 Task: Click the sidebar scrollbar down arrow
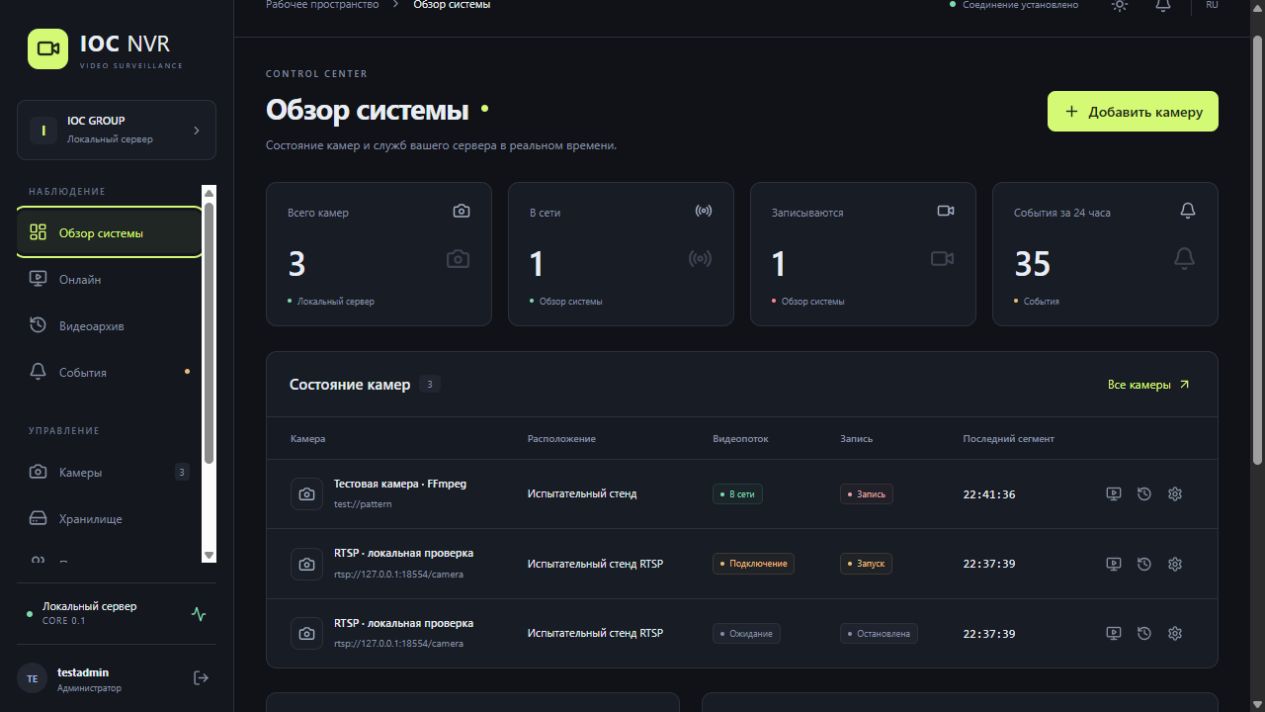209,555
